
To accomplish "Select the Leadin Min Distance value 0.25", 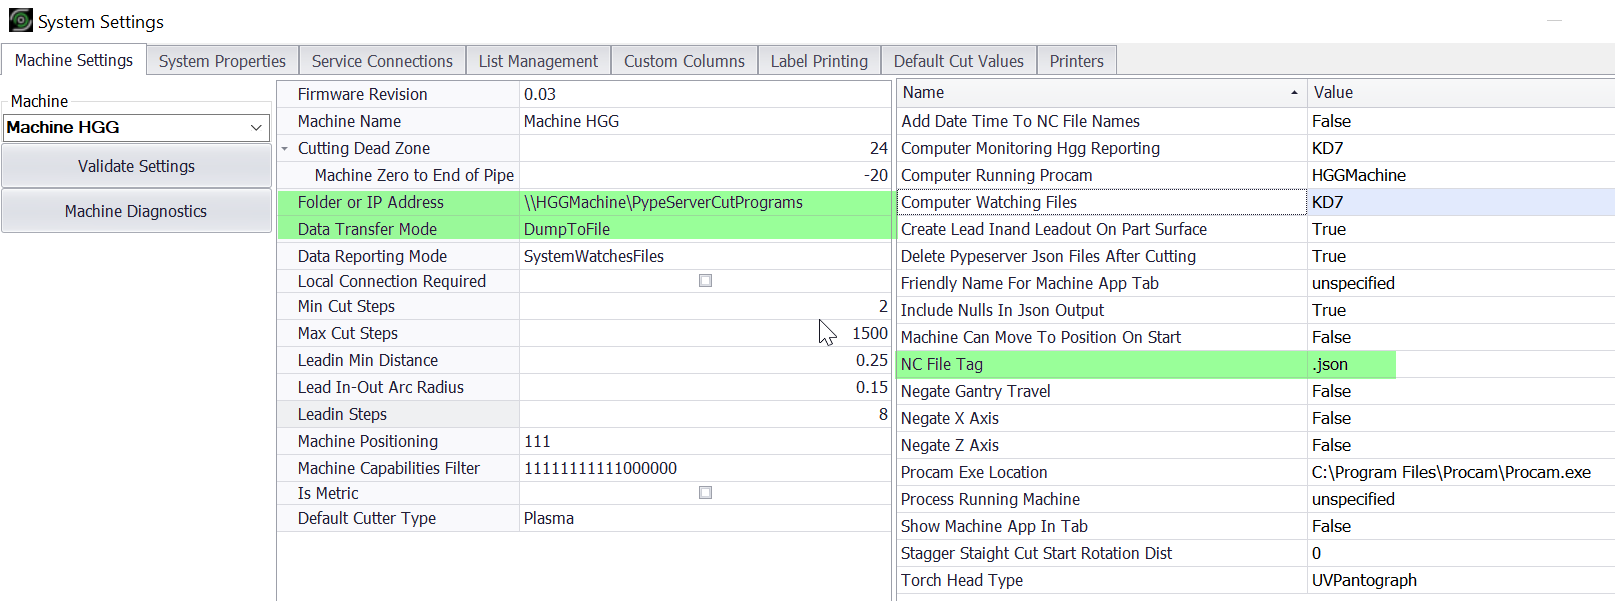I will point(871,360).
